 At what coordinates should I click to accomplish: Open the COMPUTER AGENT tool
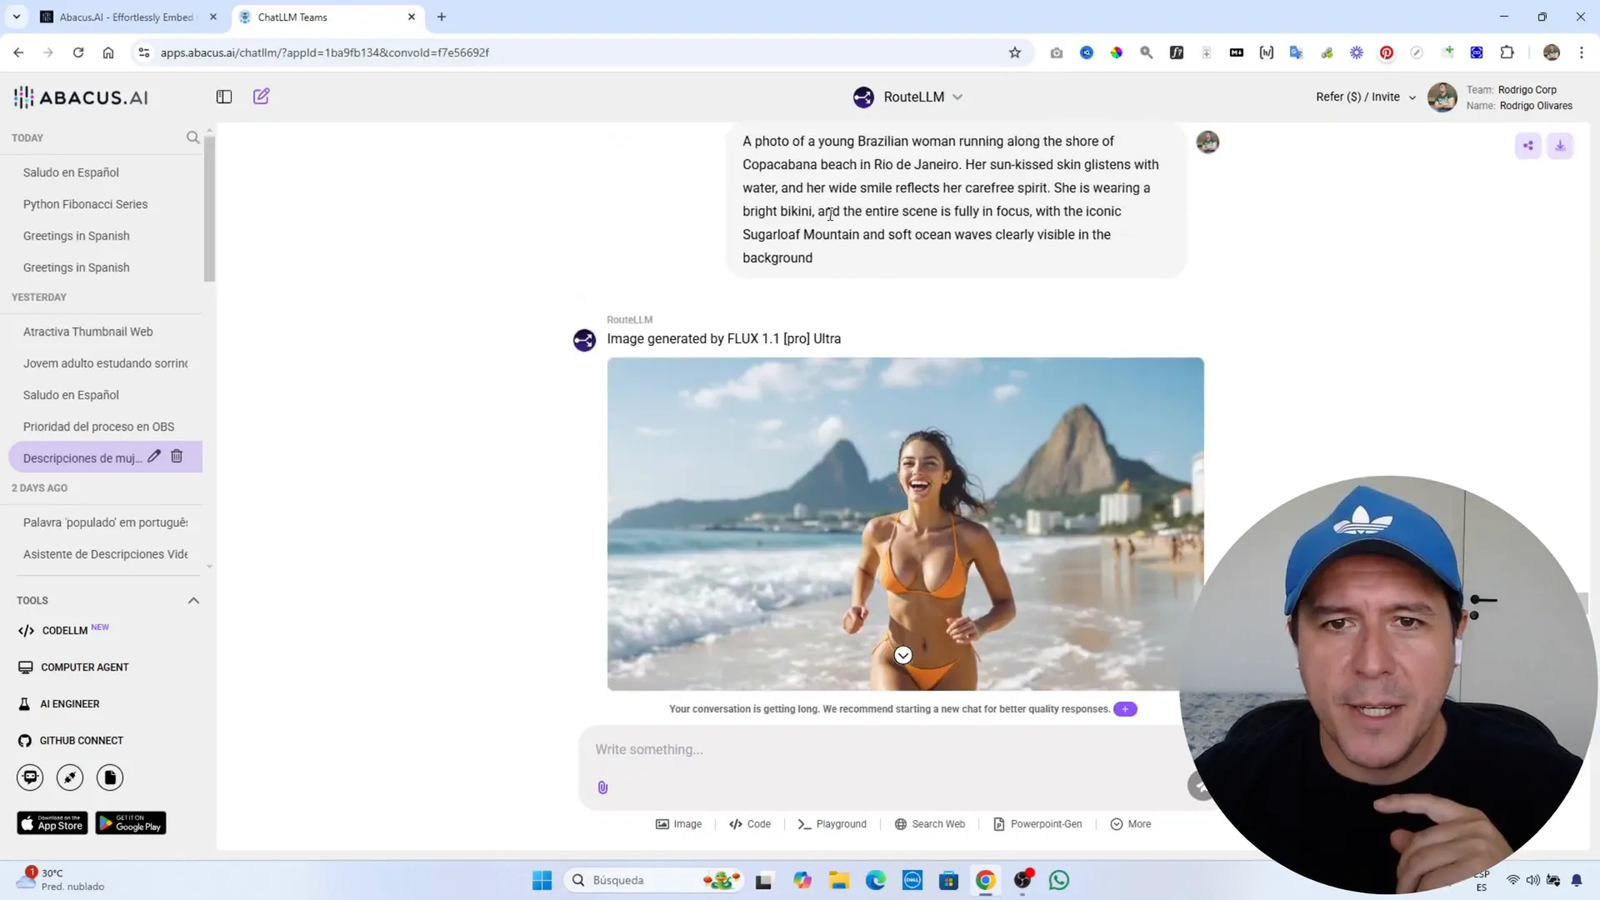click(x=85, y=667)
